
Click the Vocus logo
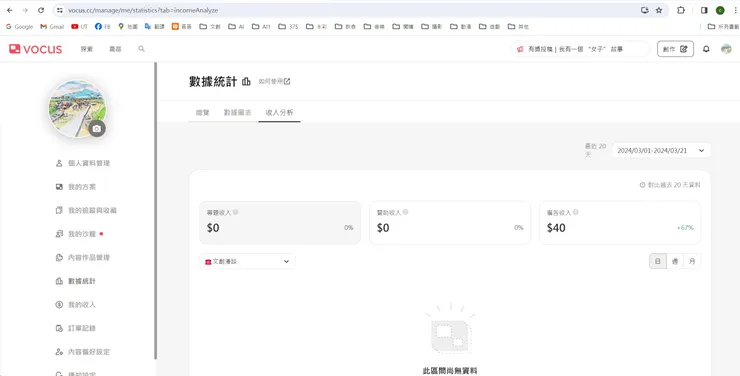[35, 49]
